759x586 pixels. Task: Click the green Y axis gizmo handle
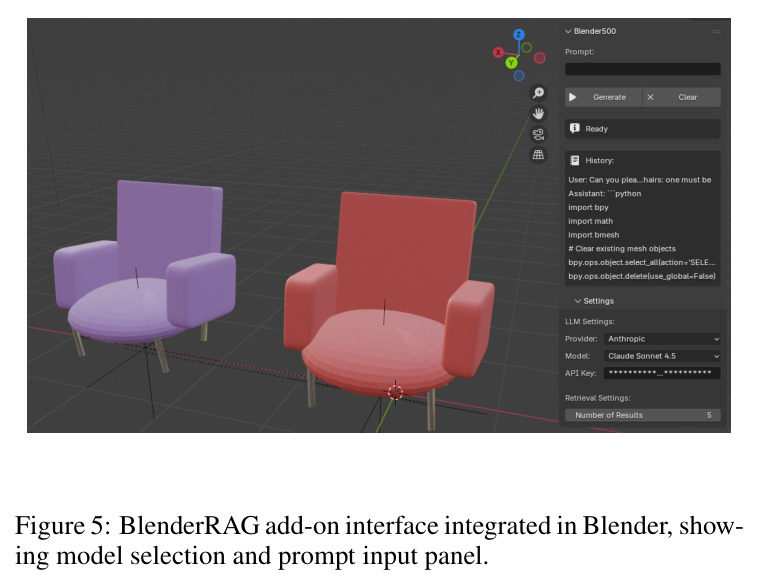(511, 63)
